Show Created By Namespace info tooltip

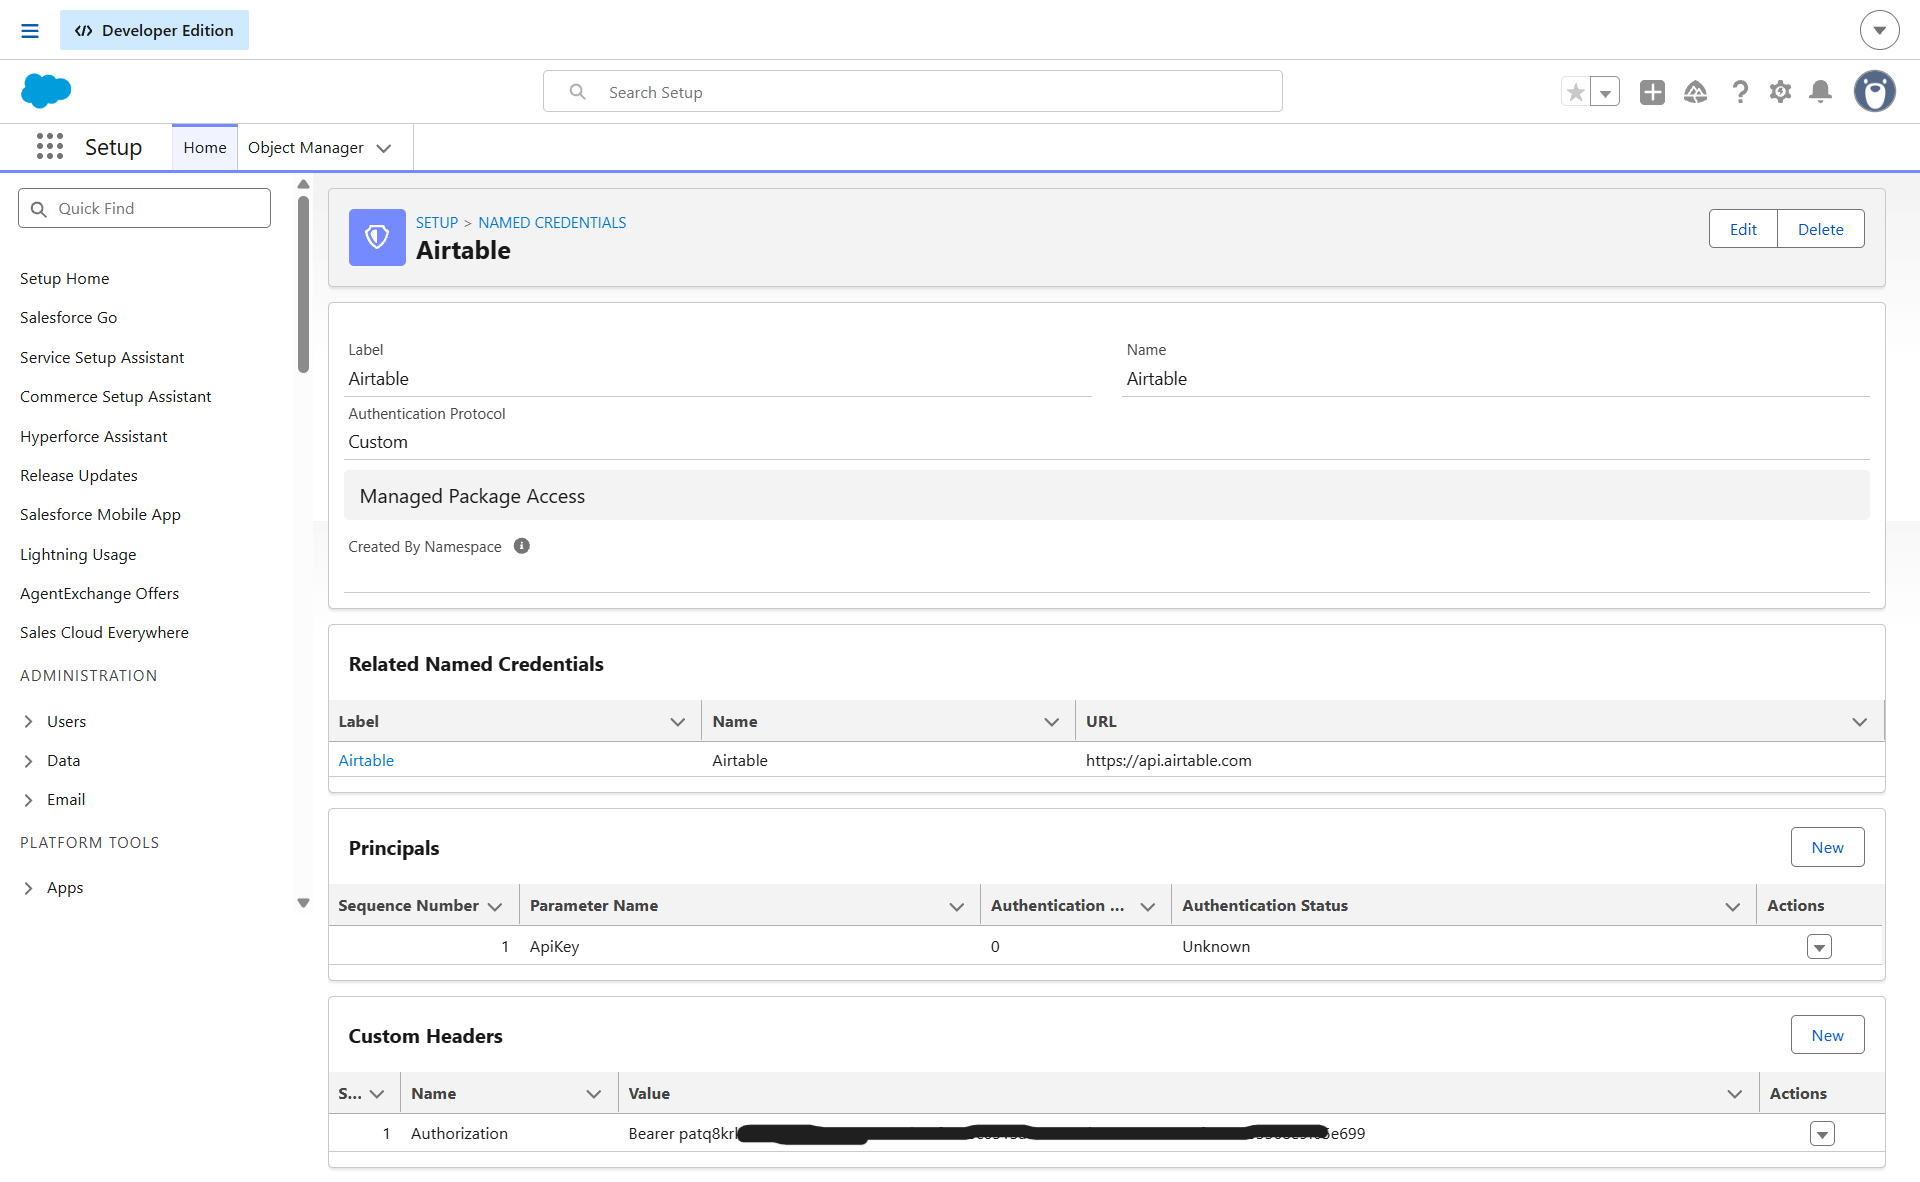pyautogui.click(x=522, y=546)
